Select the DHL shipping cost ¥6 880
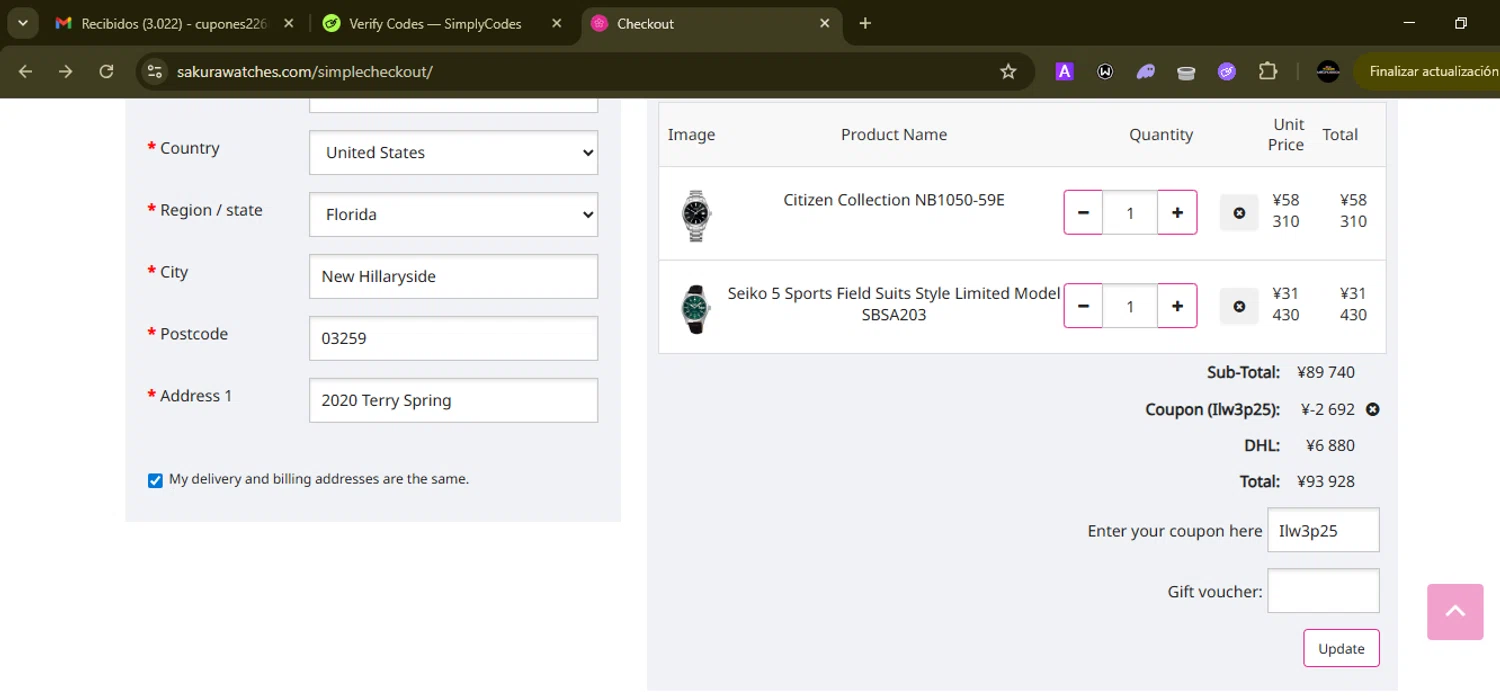This screenshot has width=1500, height=697. tap(1330, 445)
